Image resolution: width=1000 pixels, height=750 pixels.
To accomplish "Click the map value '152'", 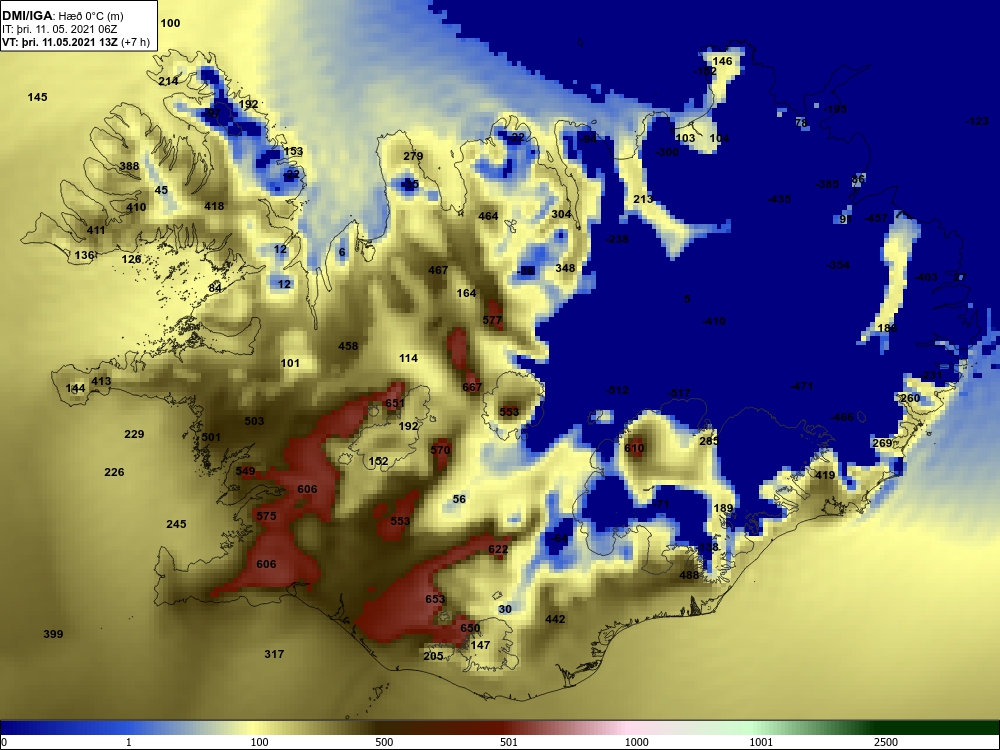I will [x=378, y=461].
